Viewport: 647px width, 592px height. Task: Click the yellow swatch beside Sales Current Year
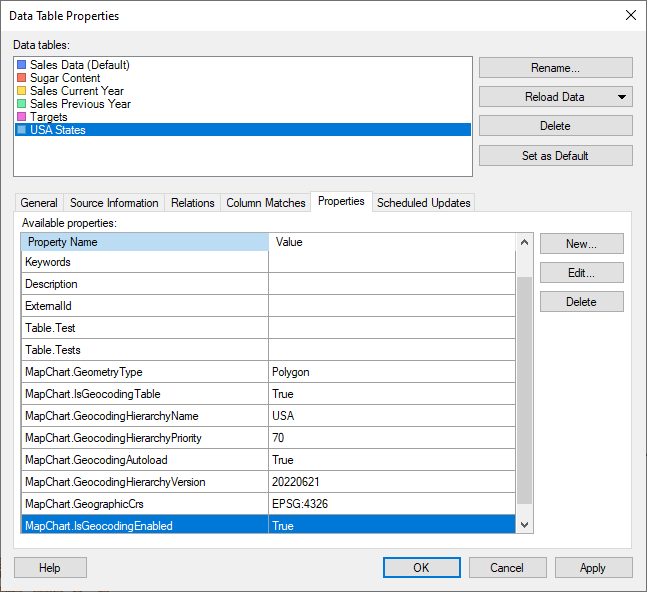point(21,91)
